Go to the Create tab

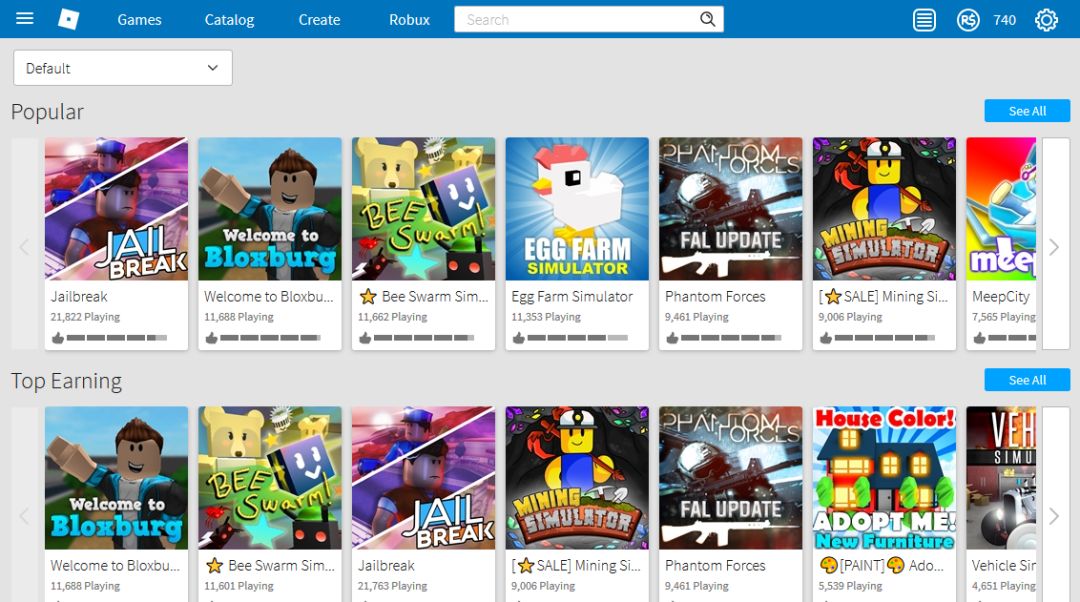tap(319, 20)
